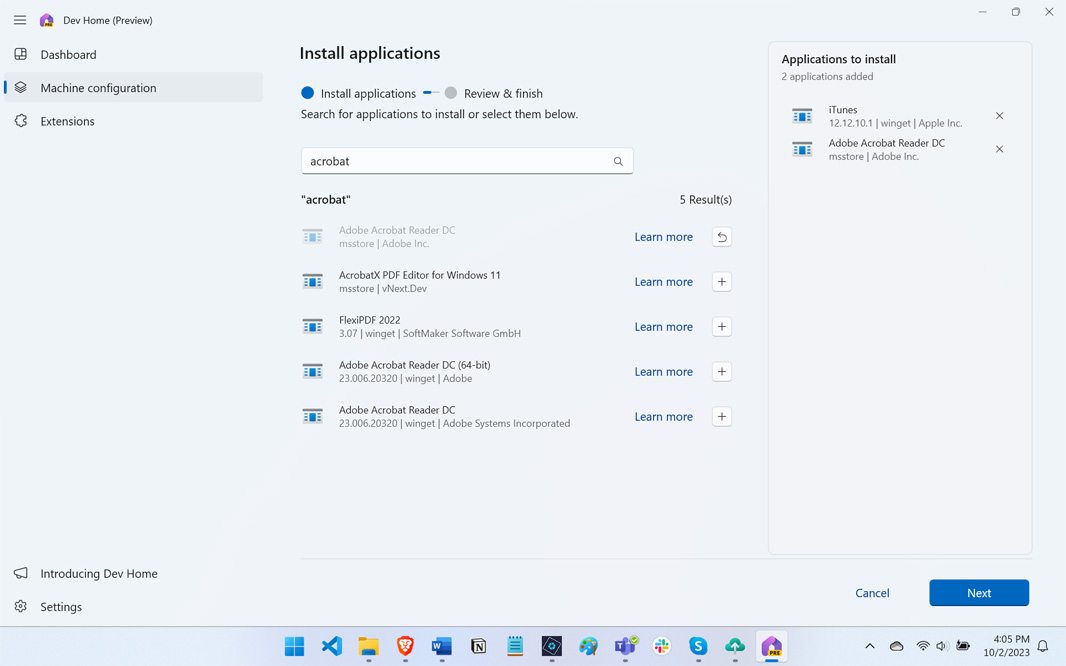Add AcrobatX PDF Editor with plus icon

click(x=721, y=281)
